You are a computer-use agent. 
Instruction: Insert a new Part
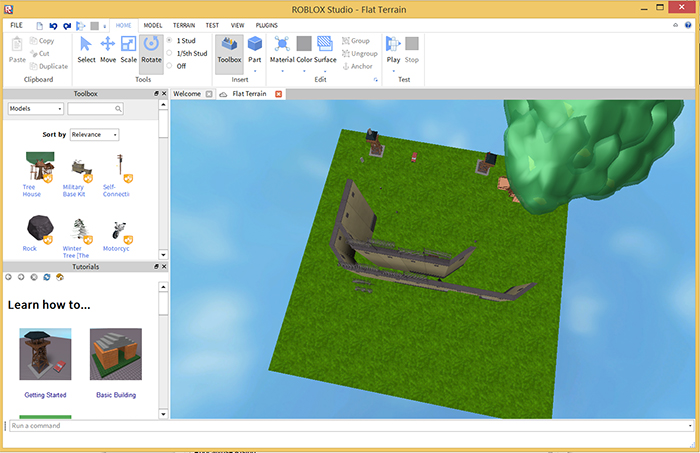click(x=254, y=50)
